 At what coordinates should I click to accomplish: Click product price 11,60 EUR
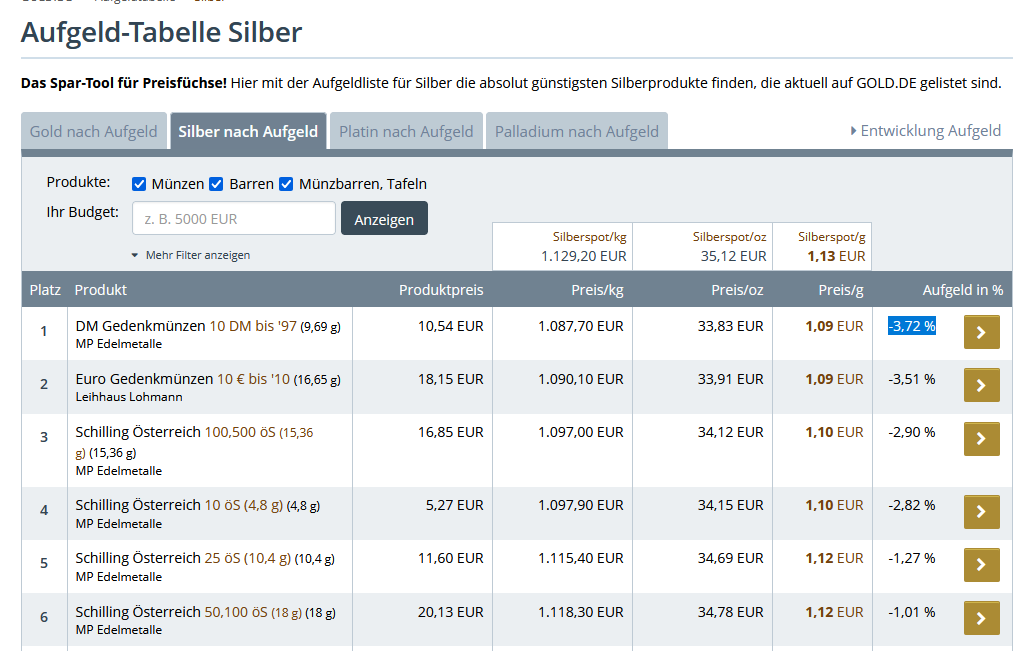(x=451, y=558)
